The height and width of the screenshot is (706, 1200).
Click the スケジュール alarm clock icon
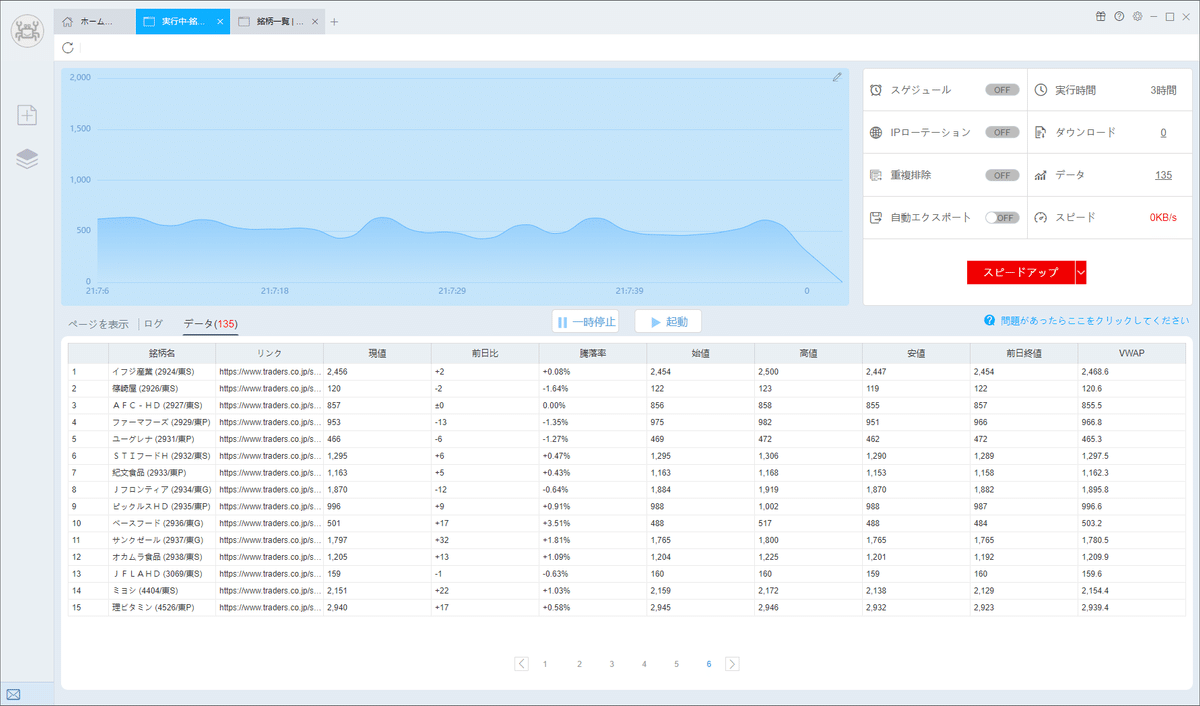point(876,90)
